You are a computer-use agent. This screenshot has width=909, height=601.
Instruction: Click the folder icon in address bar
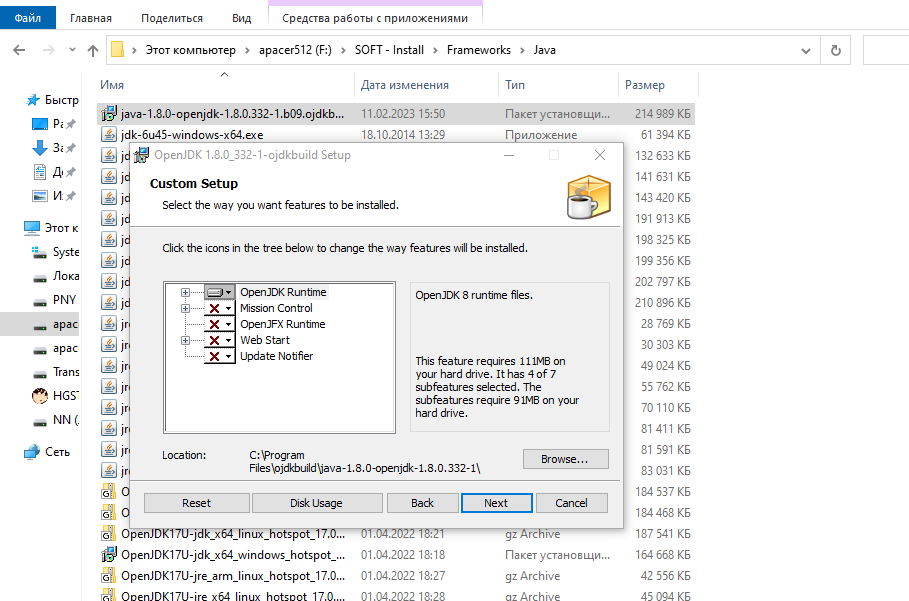pyautogui.click(x=118, y=50)
